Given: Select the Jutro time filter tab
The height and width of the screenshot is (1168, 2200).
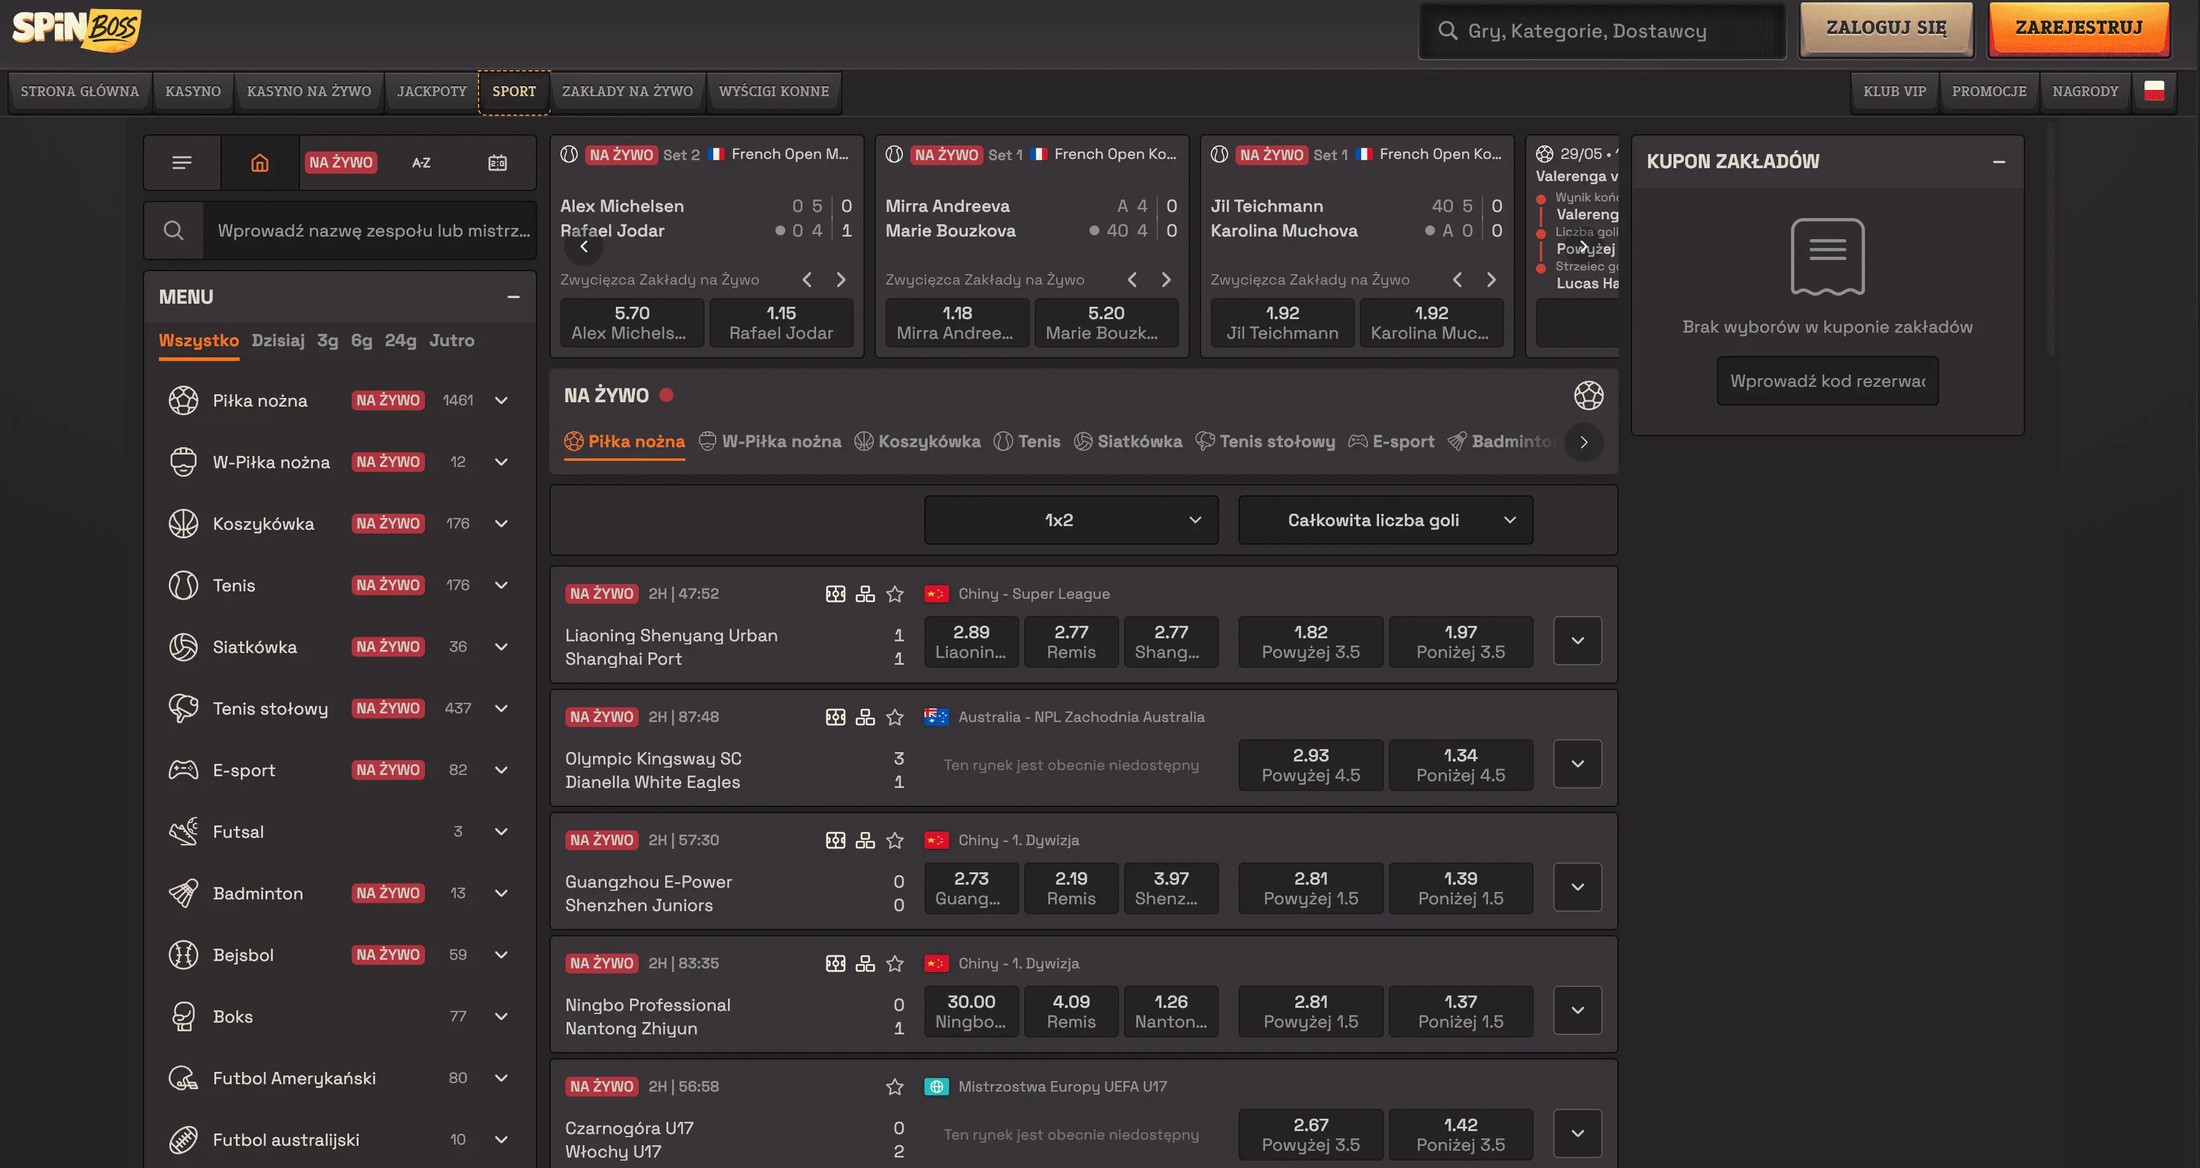Looking at the screenshot, I should 452,340.
